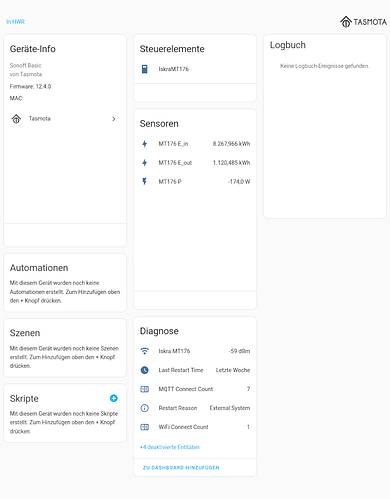Click the MT176 E_in lightning icon
This screenshot has width=390, height=499.
145,144
